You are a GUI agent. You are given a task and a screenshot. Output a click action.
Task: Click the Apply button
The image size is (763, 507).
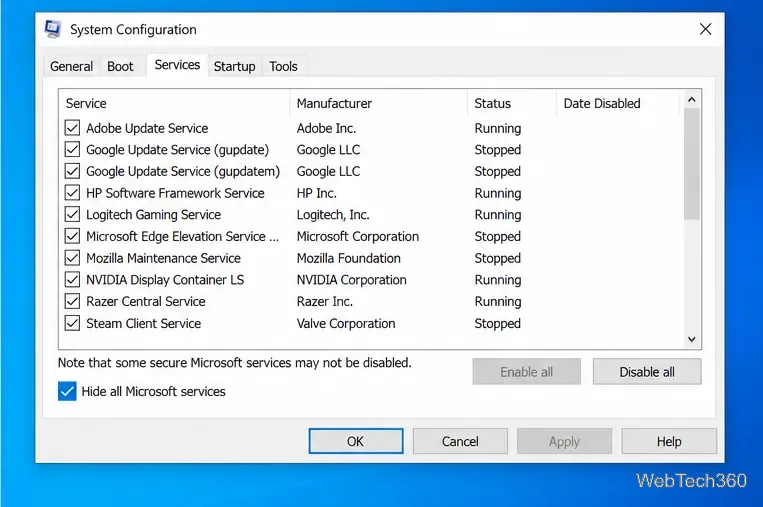pyautogui.click(x=564, y=441)
